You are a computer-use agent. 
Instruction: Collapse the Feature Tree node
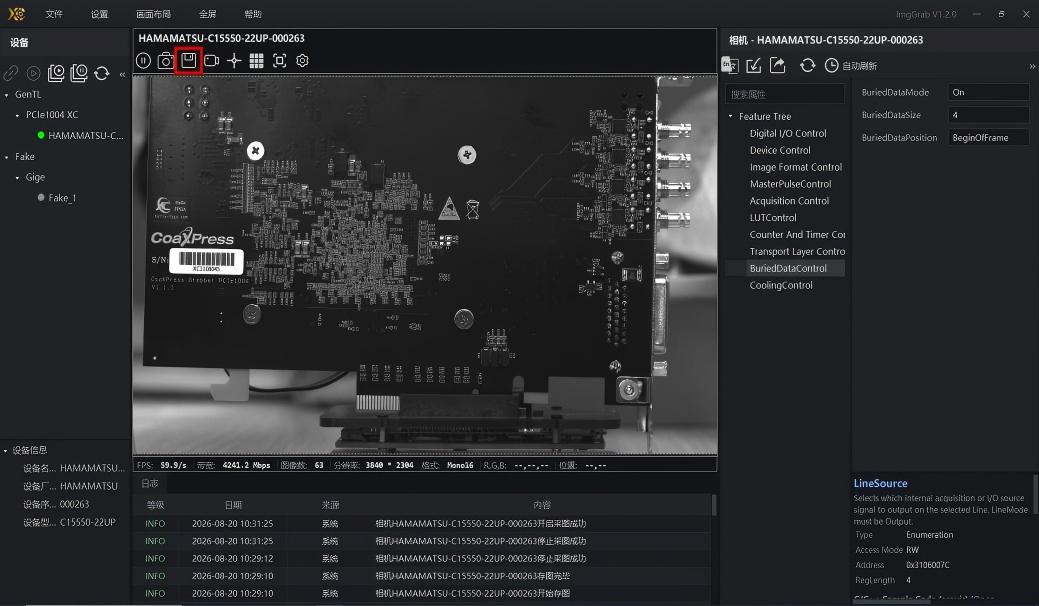[731, 117]
